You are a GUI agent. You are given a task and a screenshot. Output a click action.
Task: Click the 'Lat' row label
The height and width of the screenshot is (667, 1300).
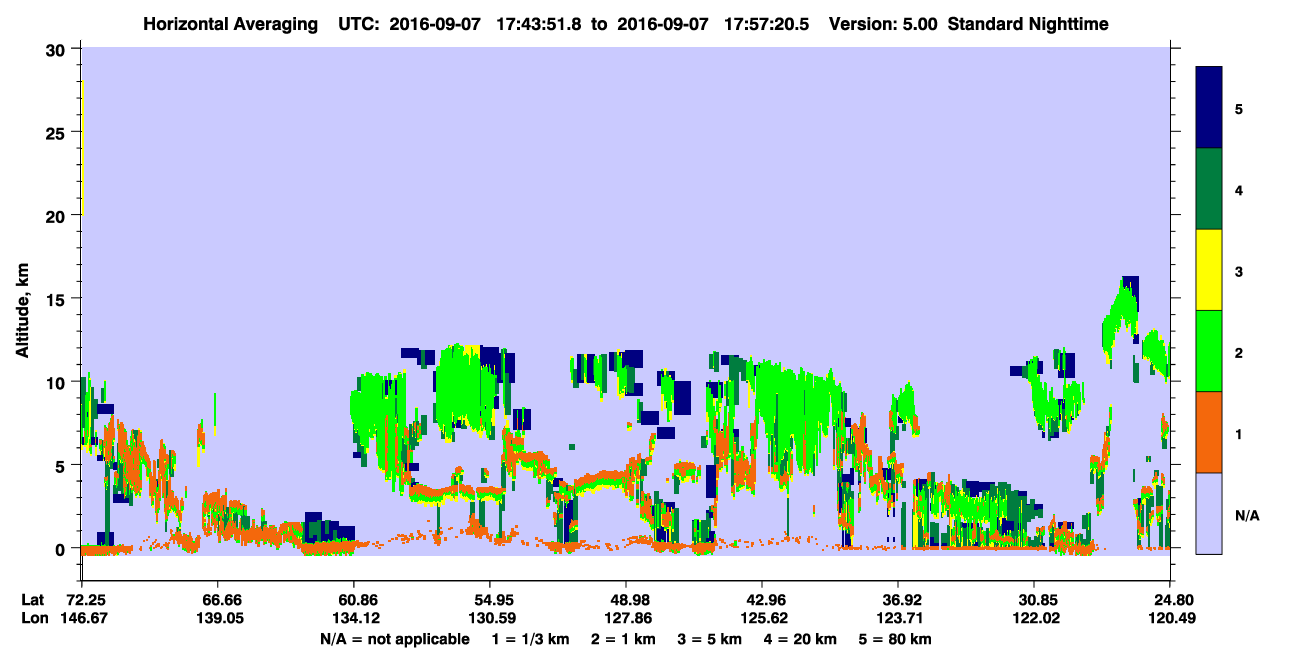tap(34, 600)
